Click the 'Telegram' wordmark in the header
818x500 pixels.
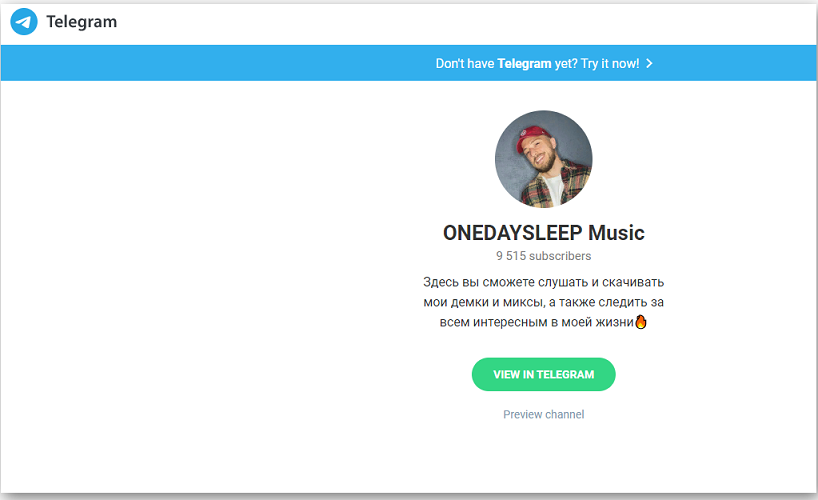(x=82, y=22)
